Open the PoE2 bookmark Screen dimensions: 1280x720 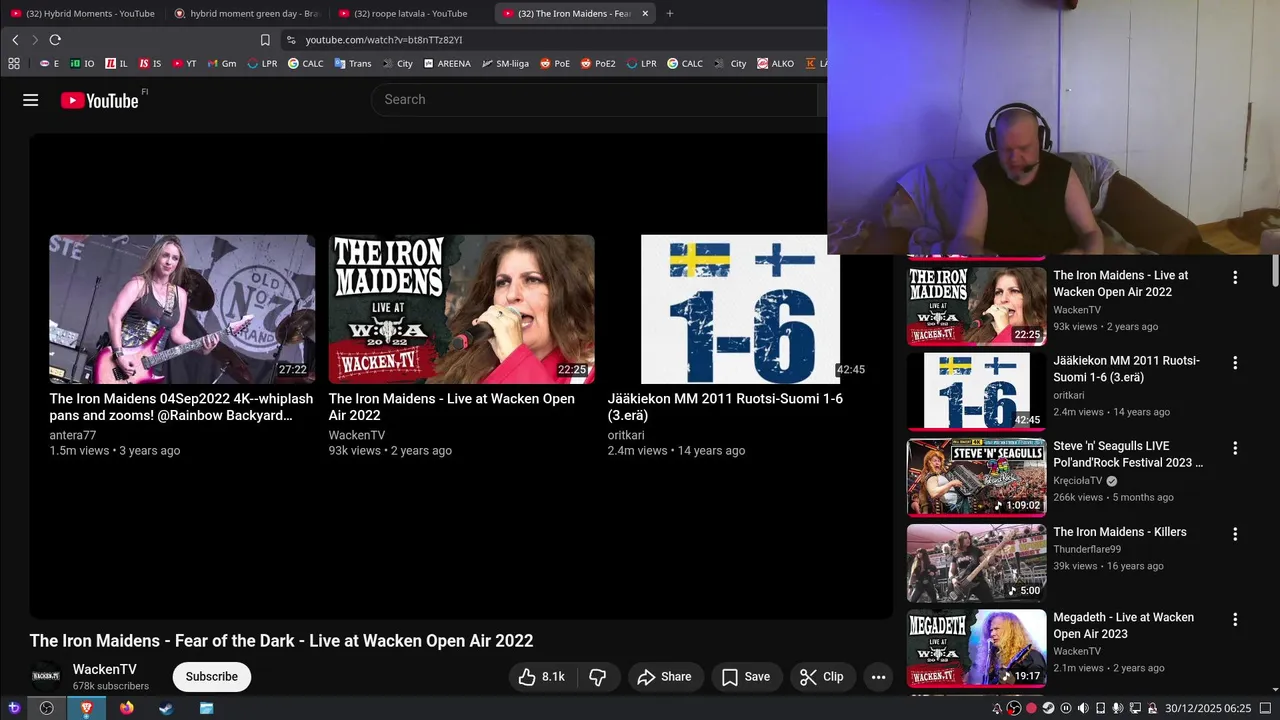(x=599, y=63)
